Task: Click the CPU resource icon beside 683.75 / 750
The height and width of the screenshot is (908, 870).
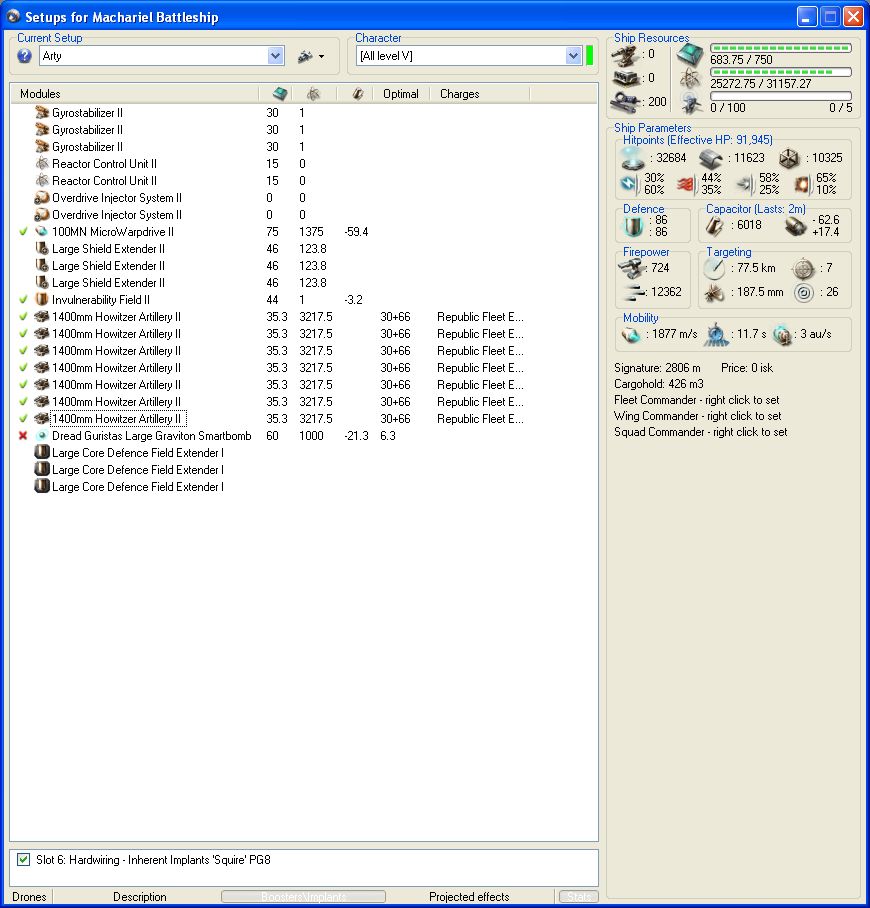Action: (690, 56)
